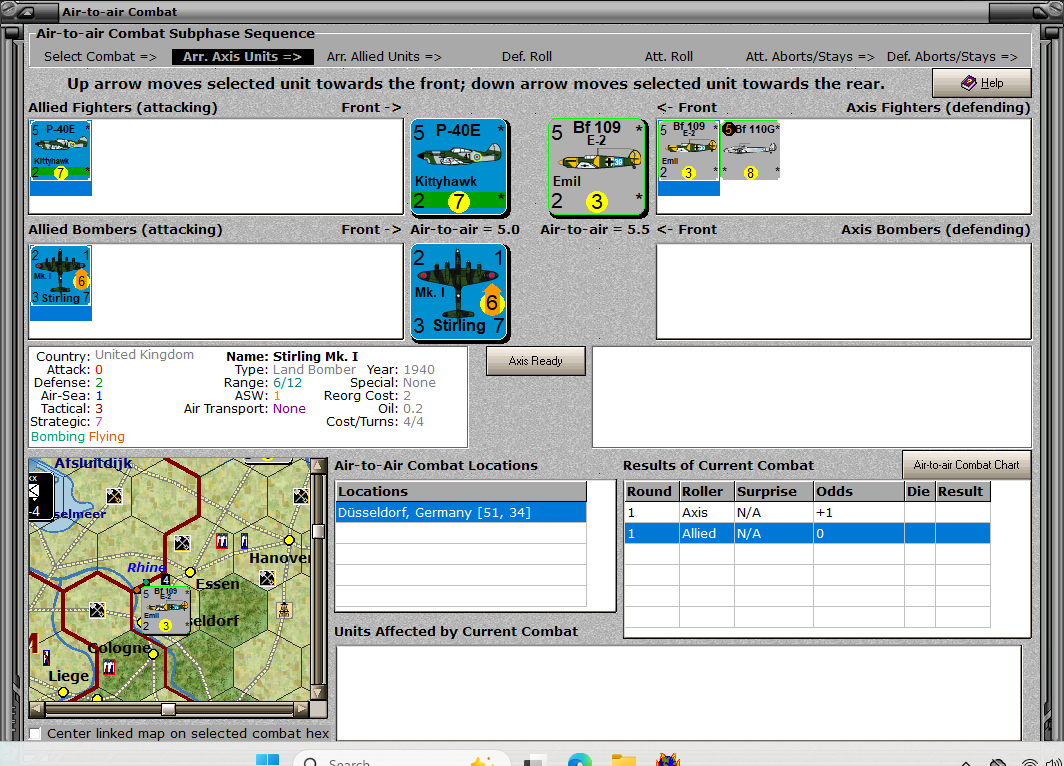1064x766 pixels.
Task: Click the map's vertical scrollbar down arrow
Action: [x=318, y=693]
